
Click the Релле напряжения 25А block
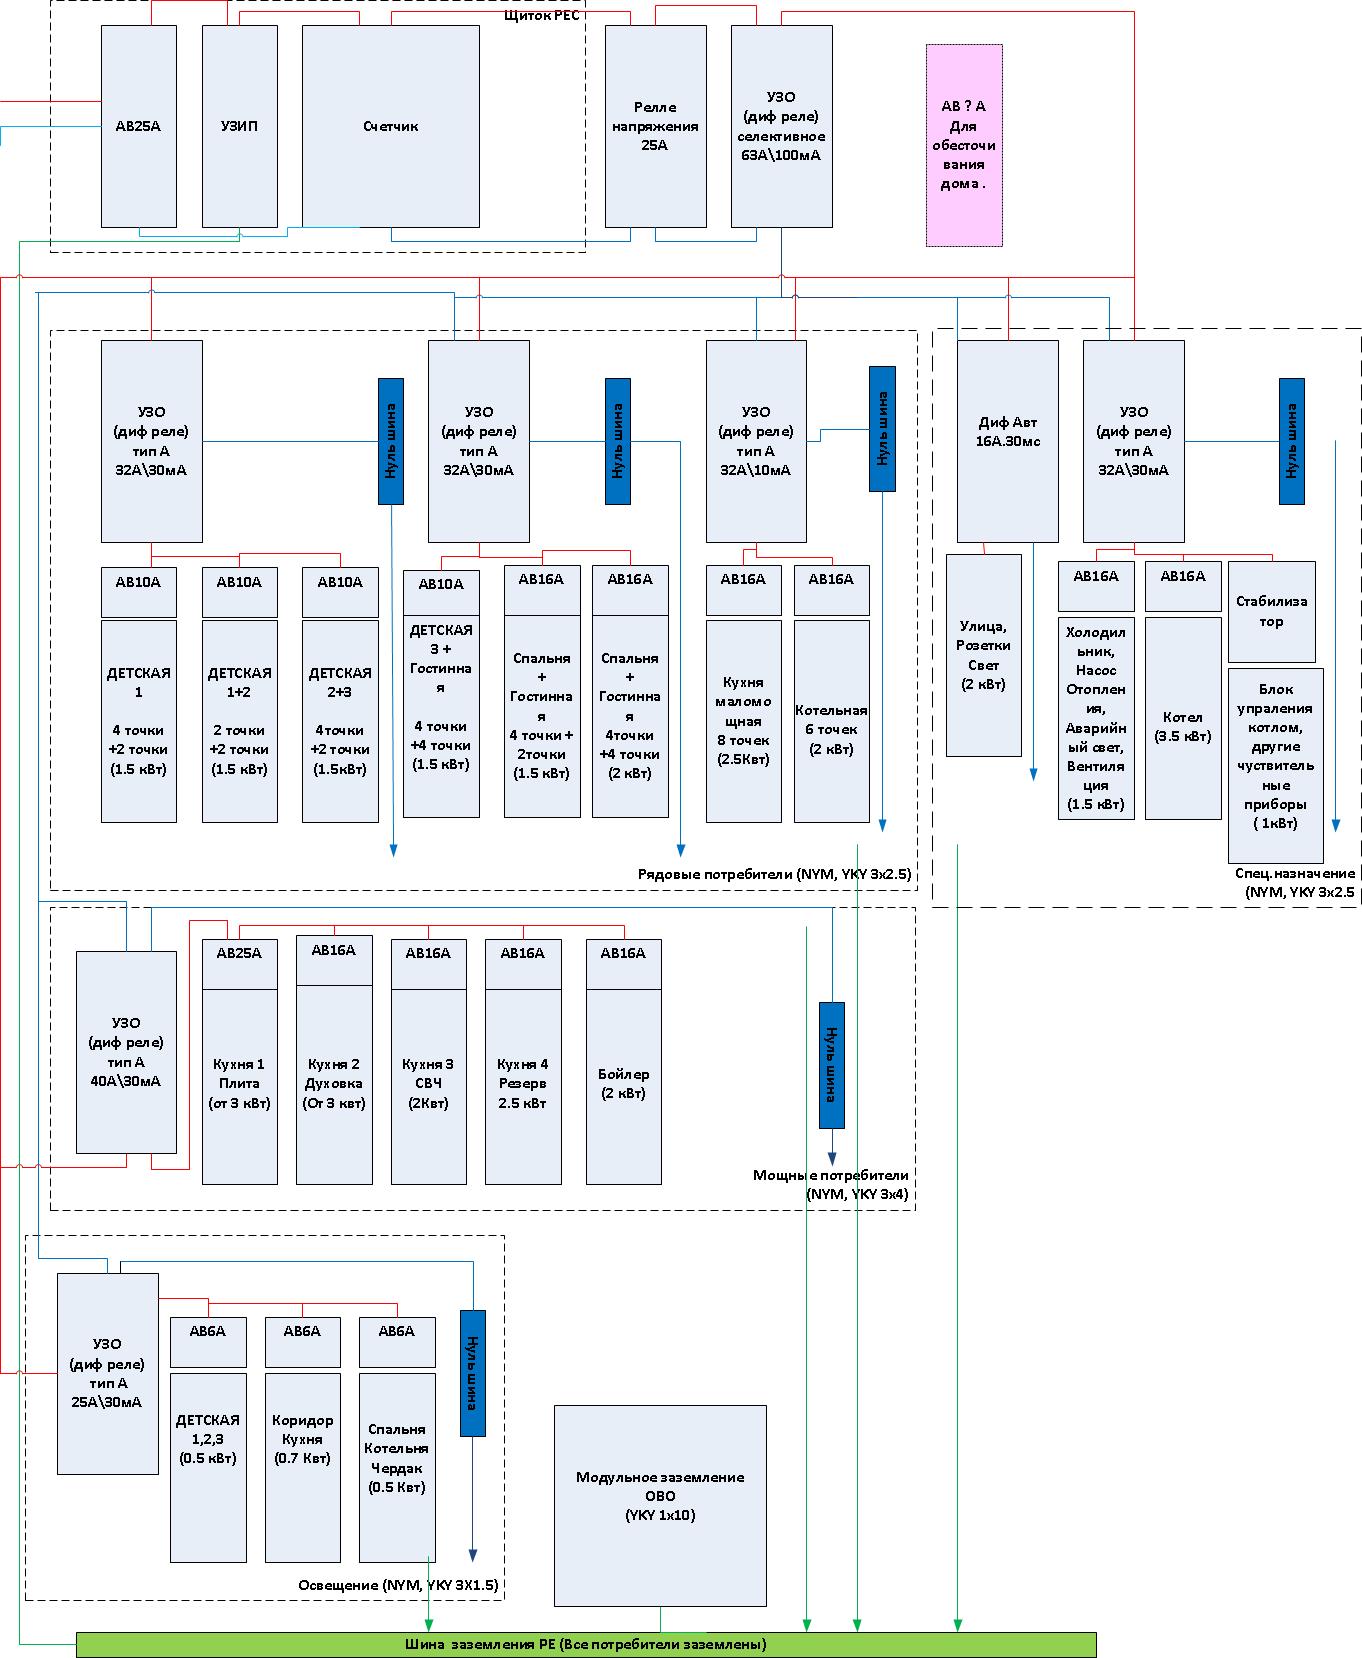[656, 126]
